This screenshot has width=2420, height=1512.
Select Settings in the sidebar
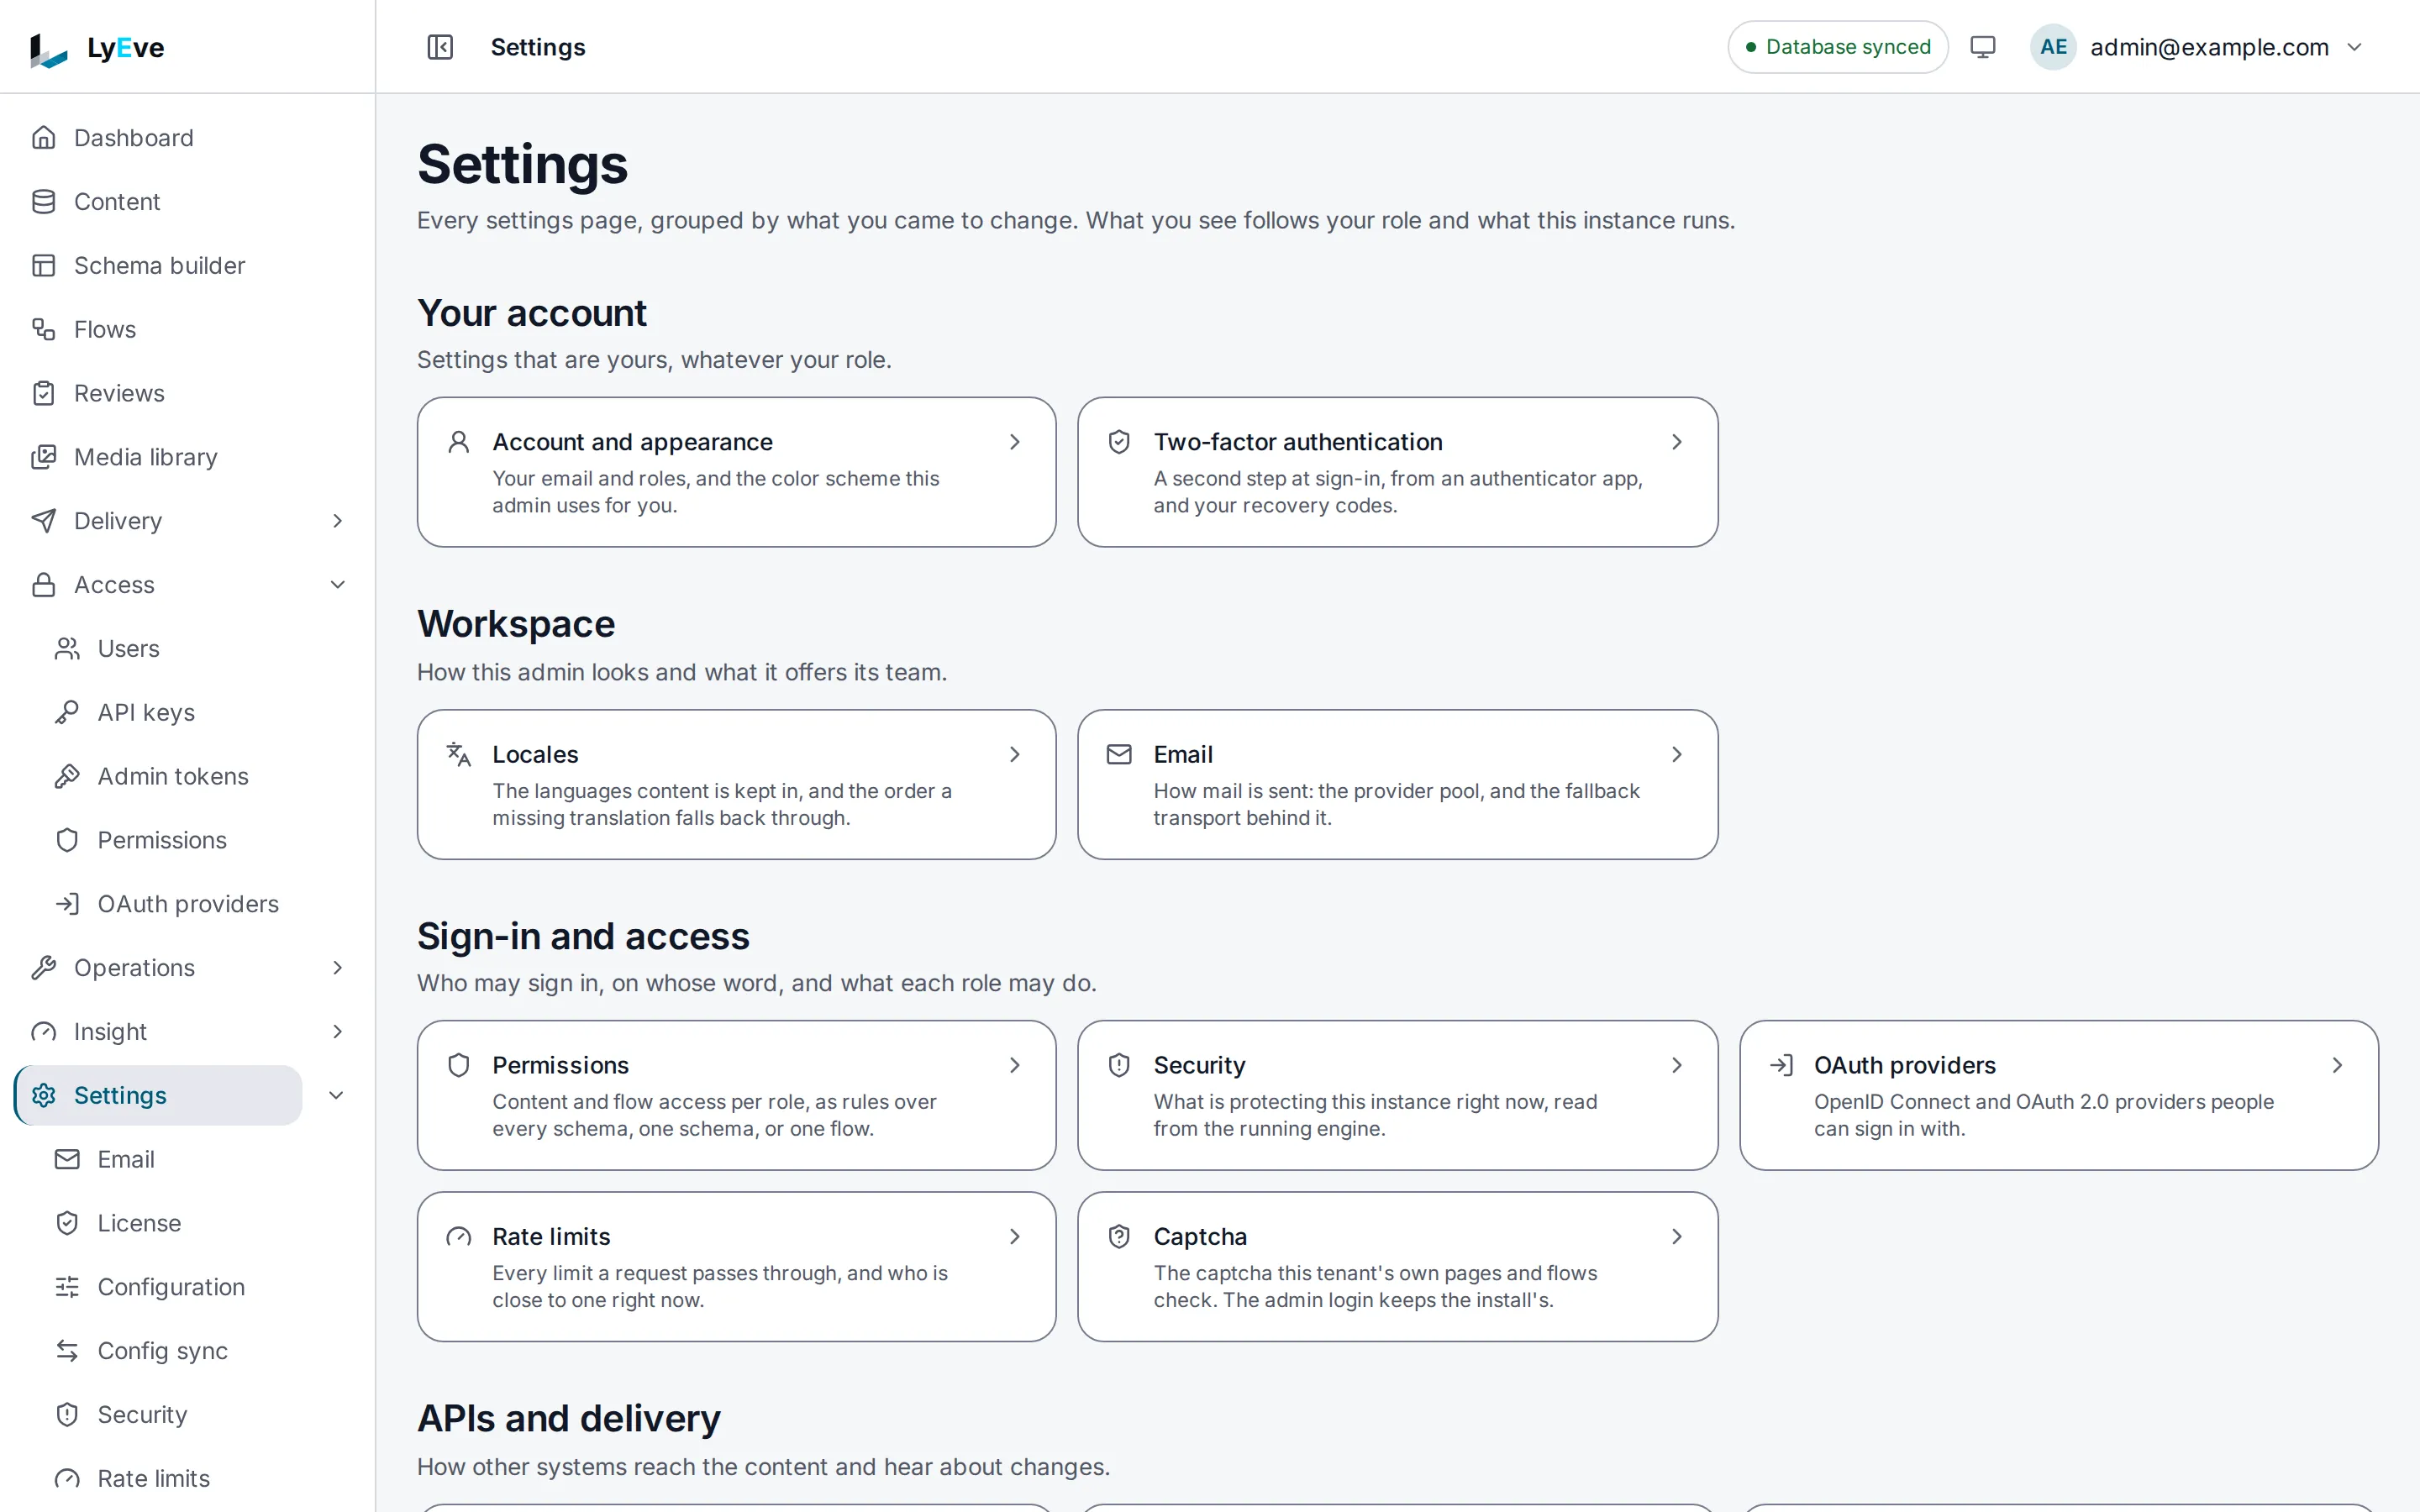(x=159, y=1095)
